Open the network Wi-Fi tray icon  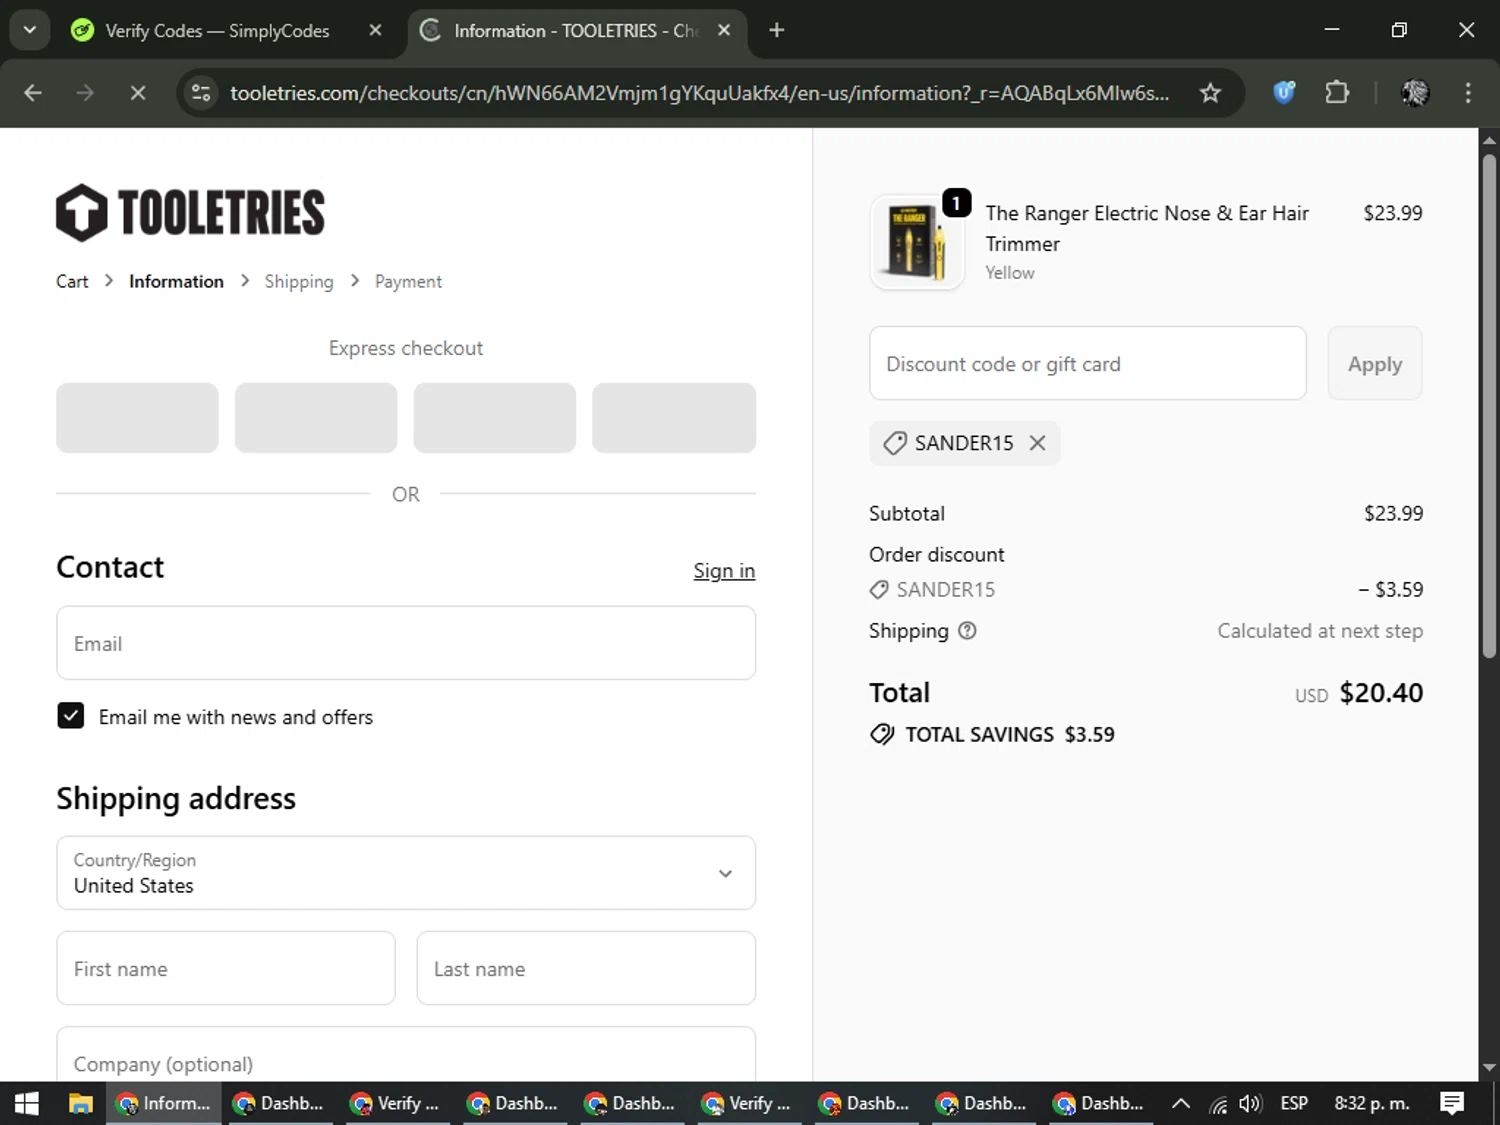point(1218,1104)
